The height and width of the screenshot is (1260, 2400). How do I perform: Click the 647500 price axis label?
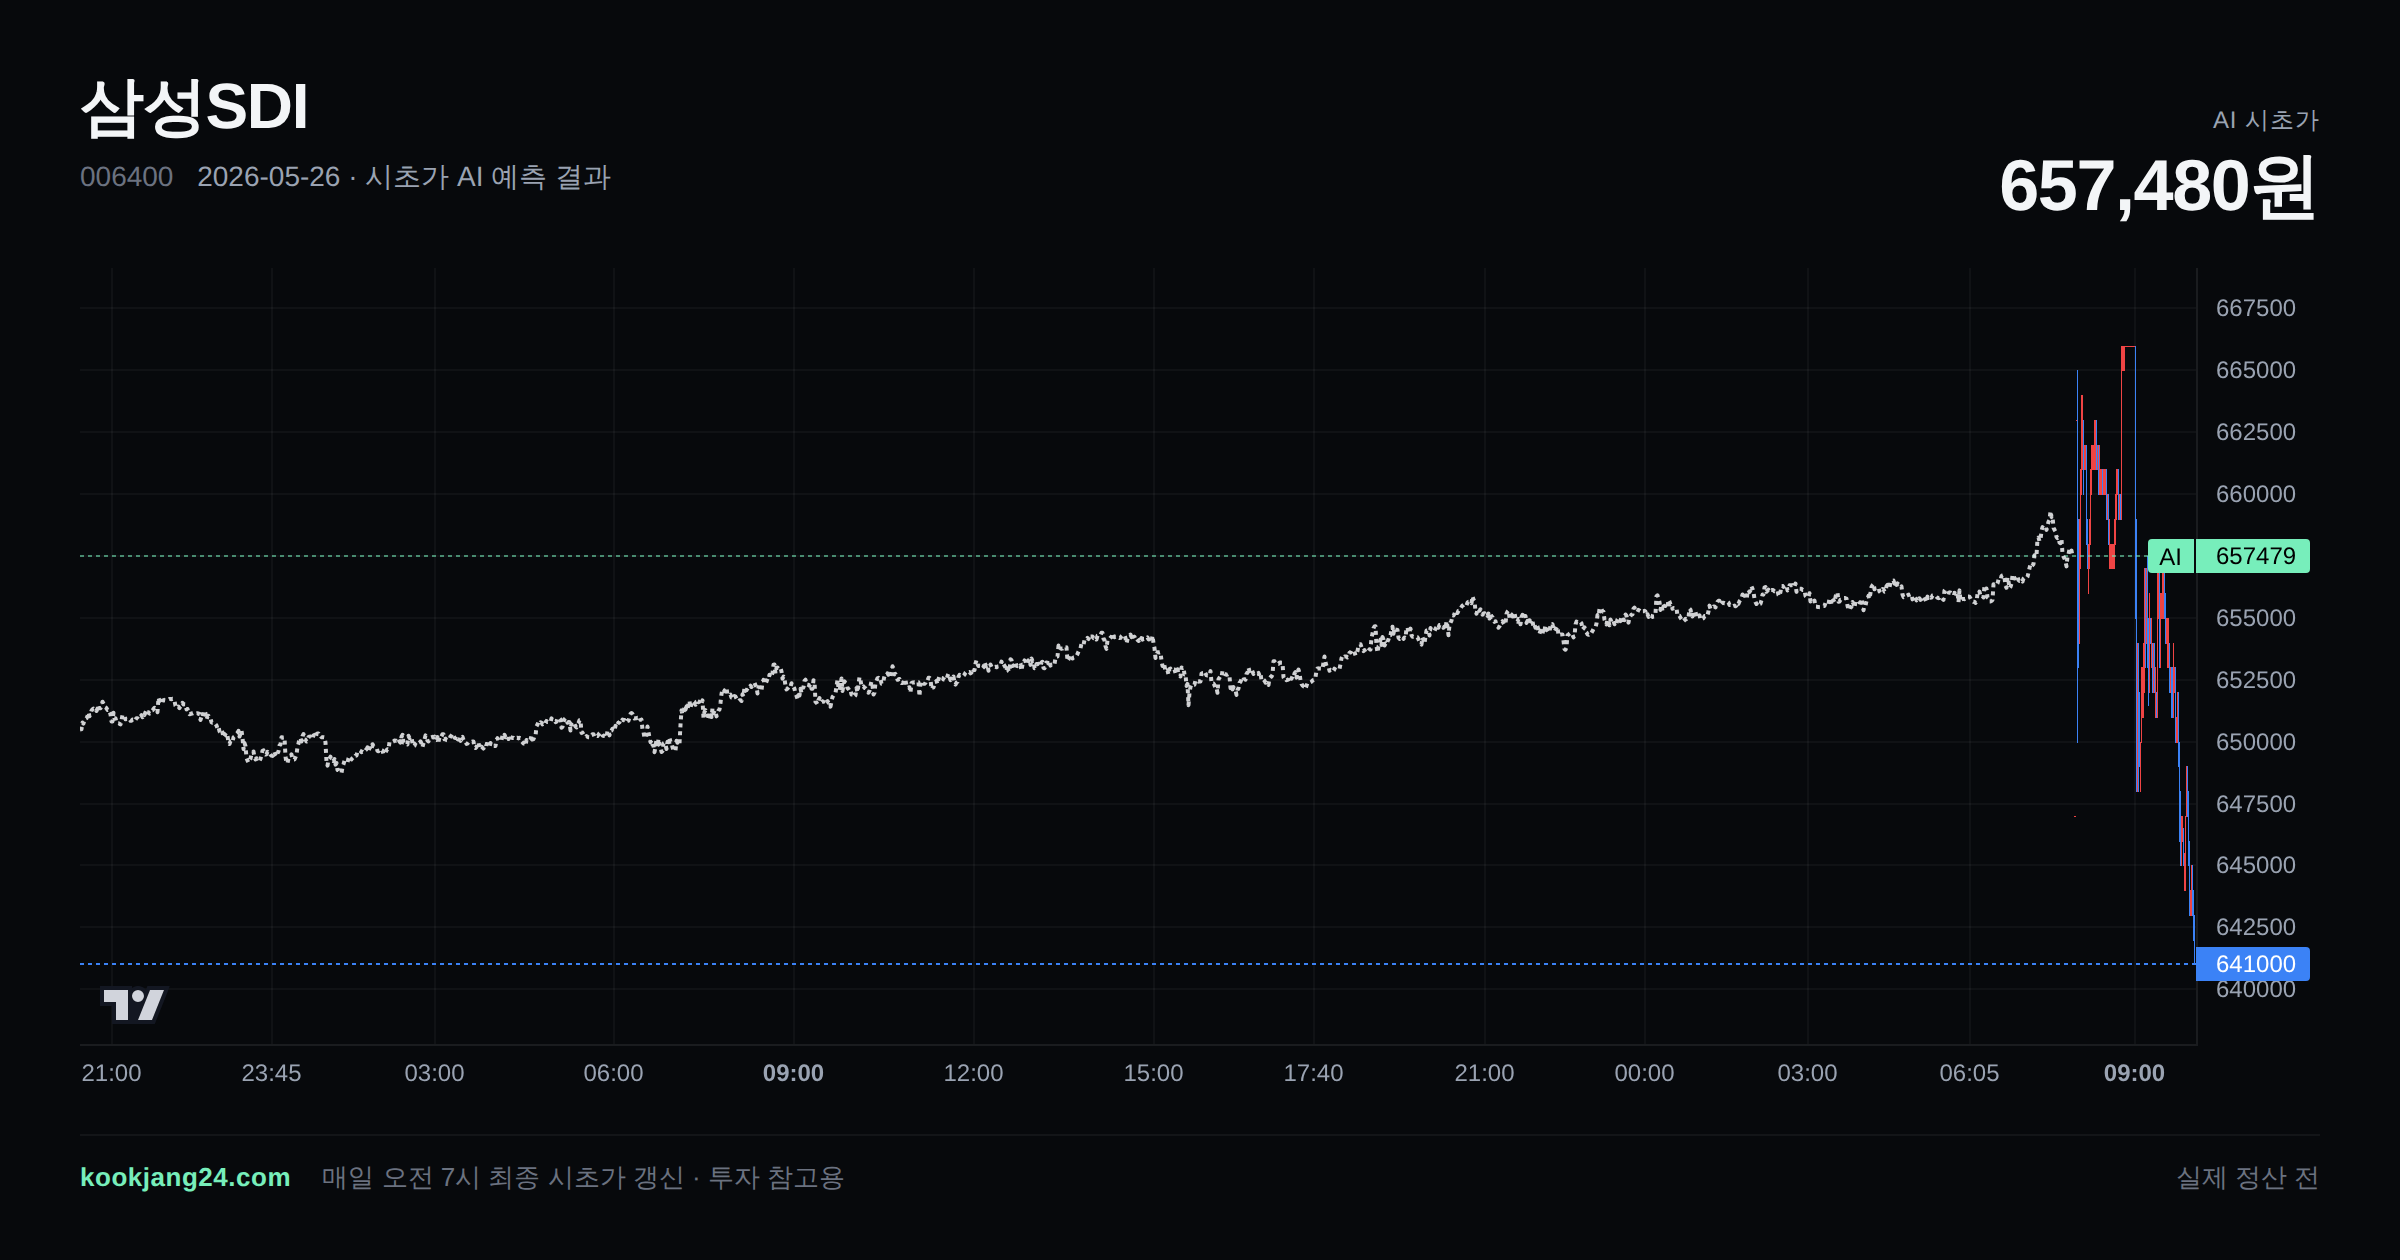pos(2255,804)
